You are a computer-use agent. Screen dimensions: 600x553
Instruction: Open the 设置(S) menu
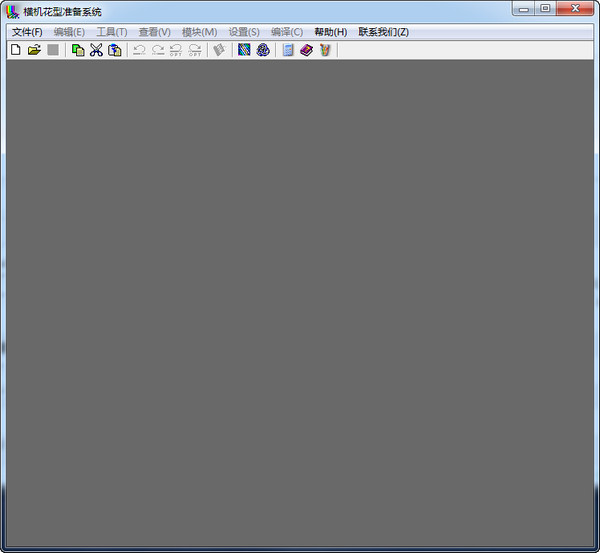pyautogui.click(x=244, y=32)
